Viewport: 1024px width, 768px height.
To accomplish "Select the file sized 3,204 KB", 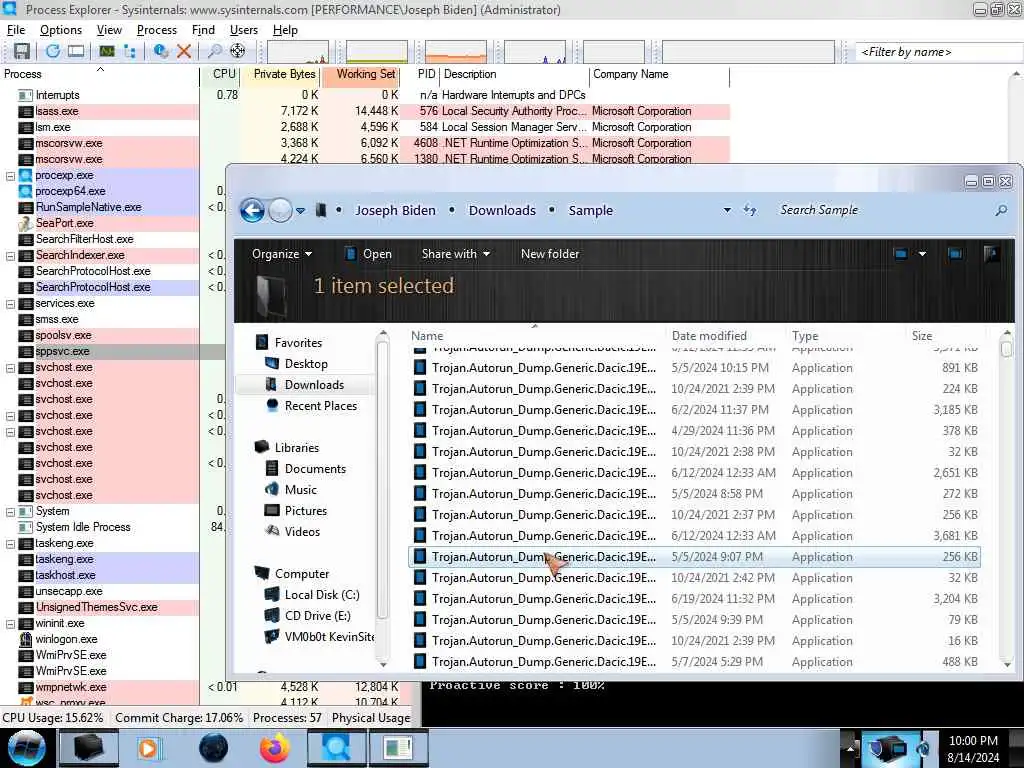I will (x=694, y=599).
